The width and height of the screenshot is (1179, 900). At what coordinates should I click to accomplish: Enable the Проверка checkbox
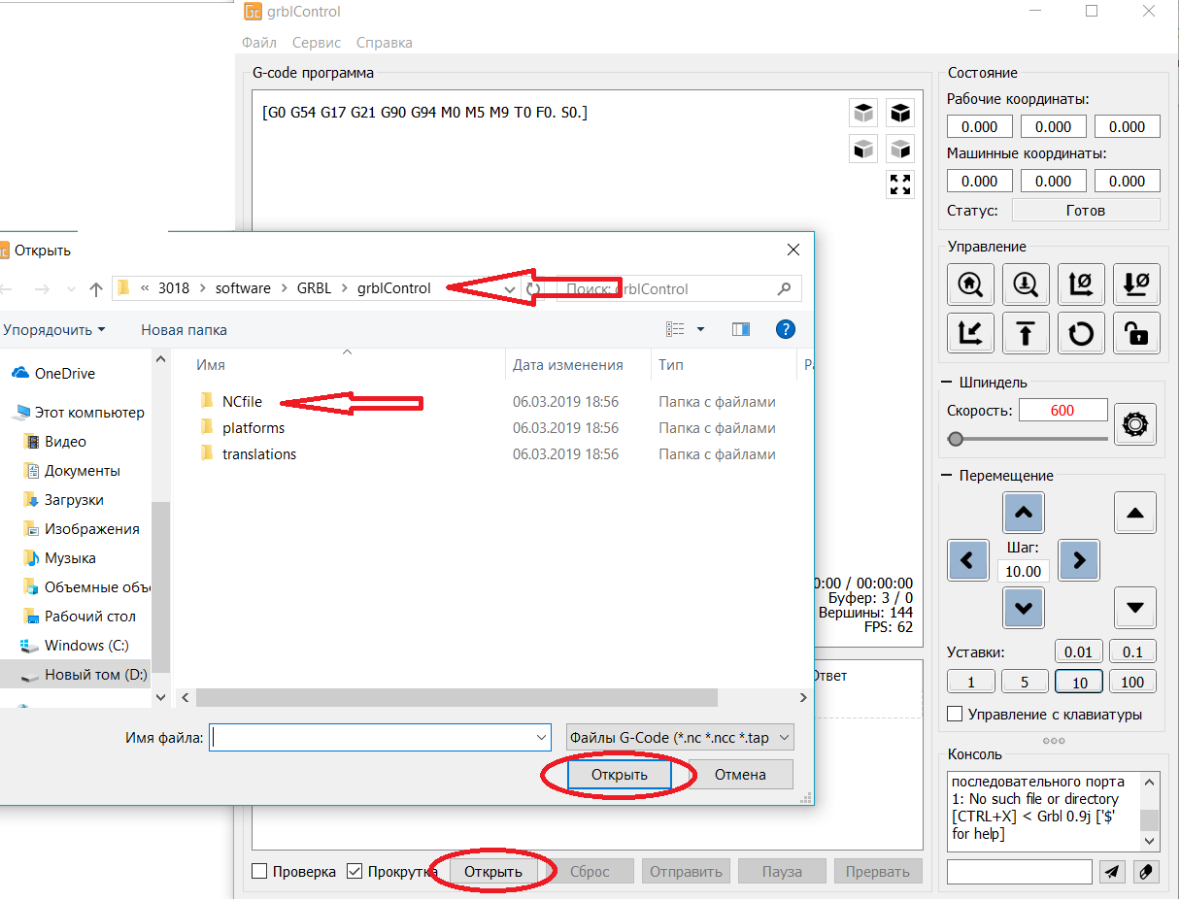[x=259, y=871]
